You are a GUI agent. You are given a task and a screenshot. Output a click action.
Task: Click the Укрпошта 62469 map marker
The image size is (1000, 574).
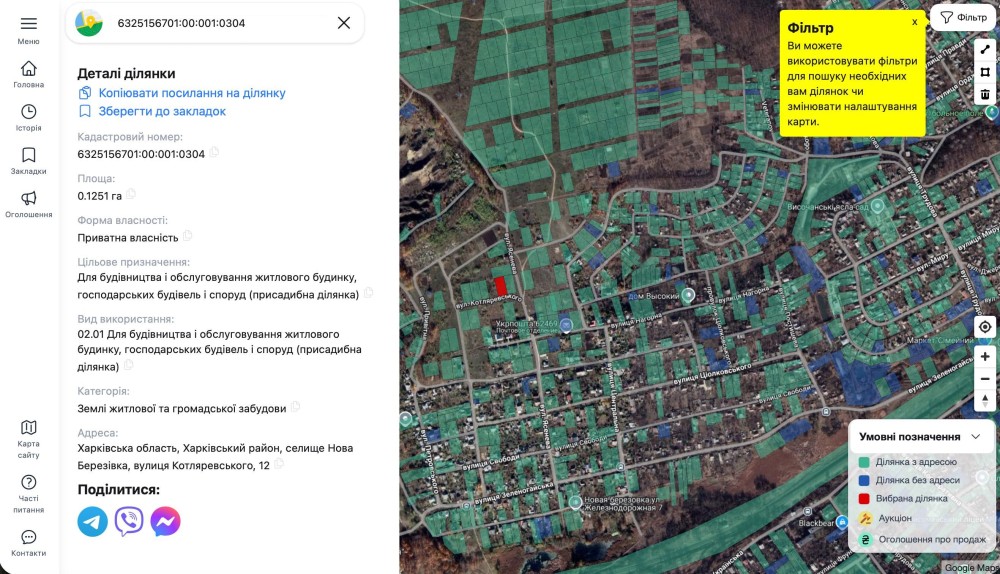click(566, 325)
